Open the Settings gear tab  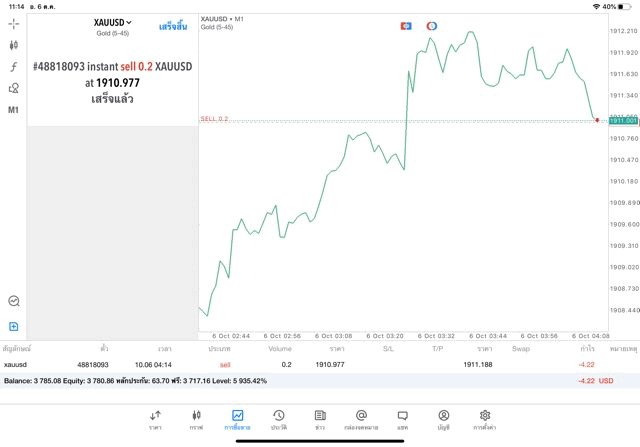[485, 419]
